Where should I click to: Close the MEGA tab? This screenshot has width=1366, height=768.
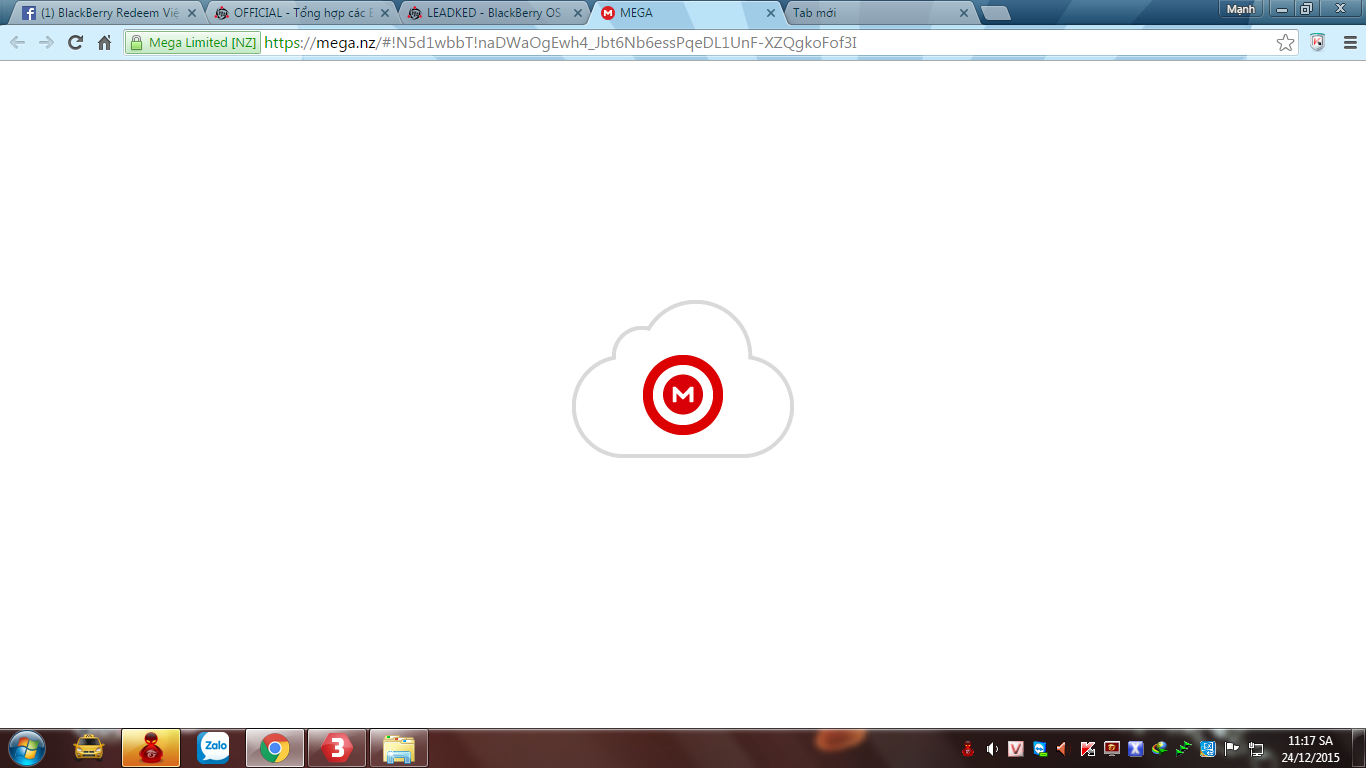click(771, 13)
